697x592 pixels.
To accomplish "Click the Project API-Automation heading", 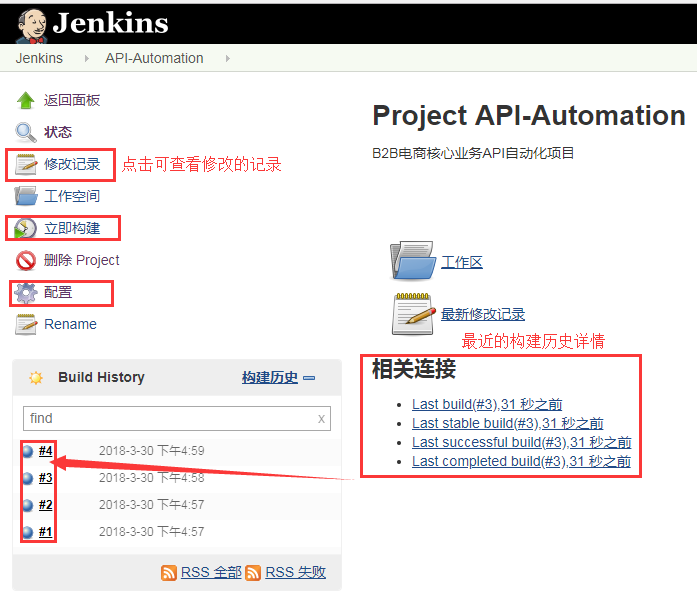I will pyautogui.click(x=529, y=116).
